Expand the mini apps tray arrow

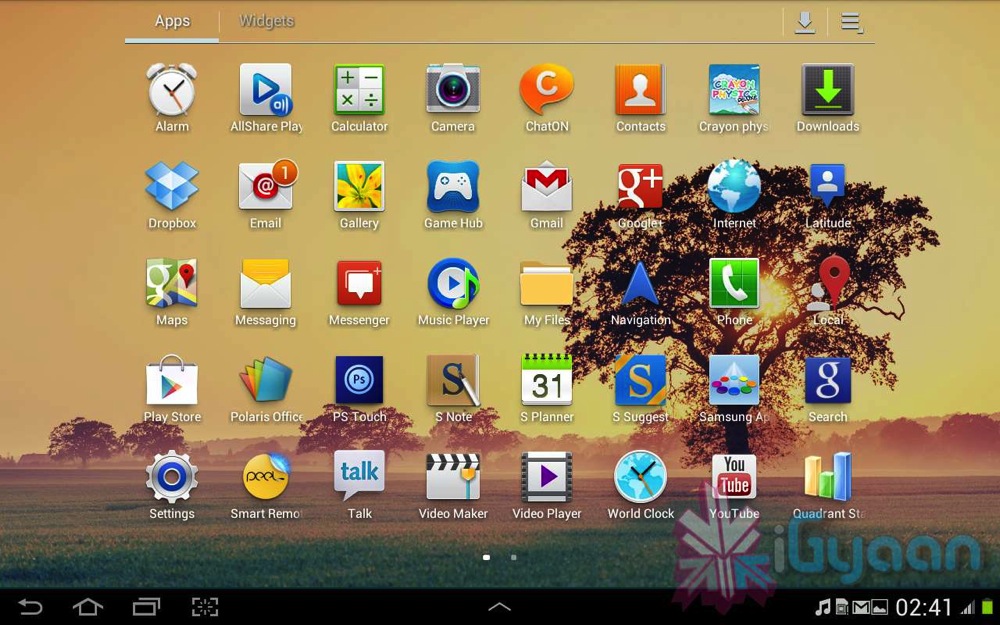point(499,606)
